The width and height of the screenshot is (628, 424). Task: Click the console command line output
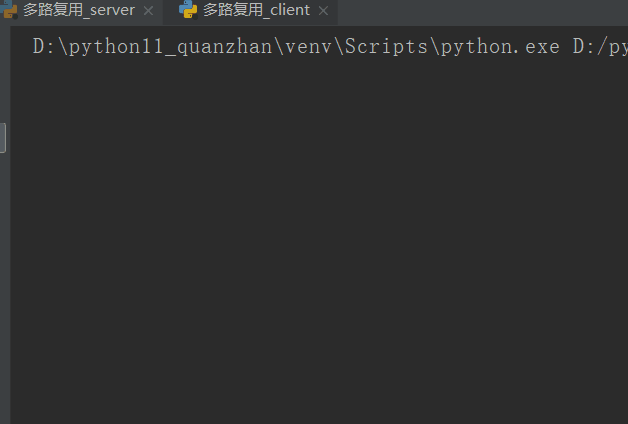tap(330, 47)
